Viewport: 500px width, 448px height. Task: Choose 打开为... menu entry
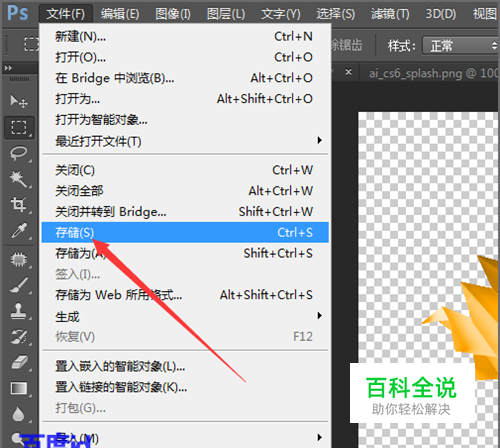(185, 99)
